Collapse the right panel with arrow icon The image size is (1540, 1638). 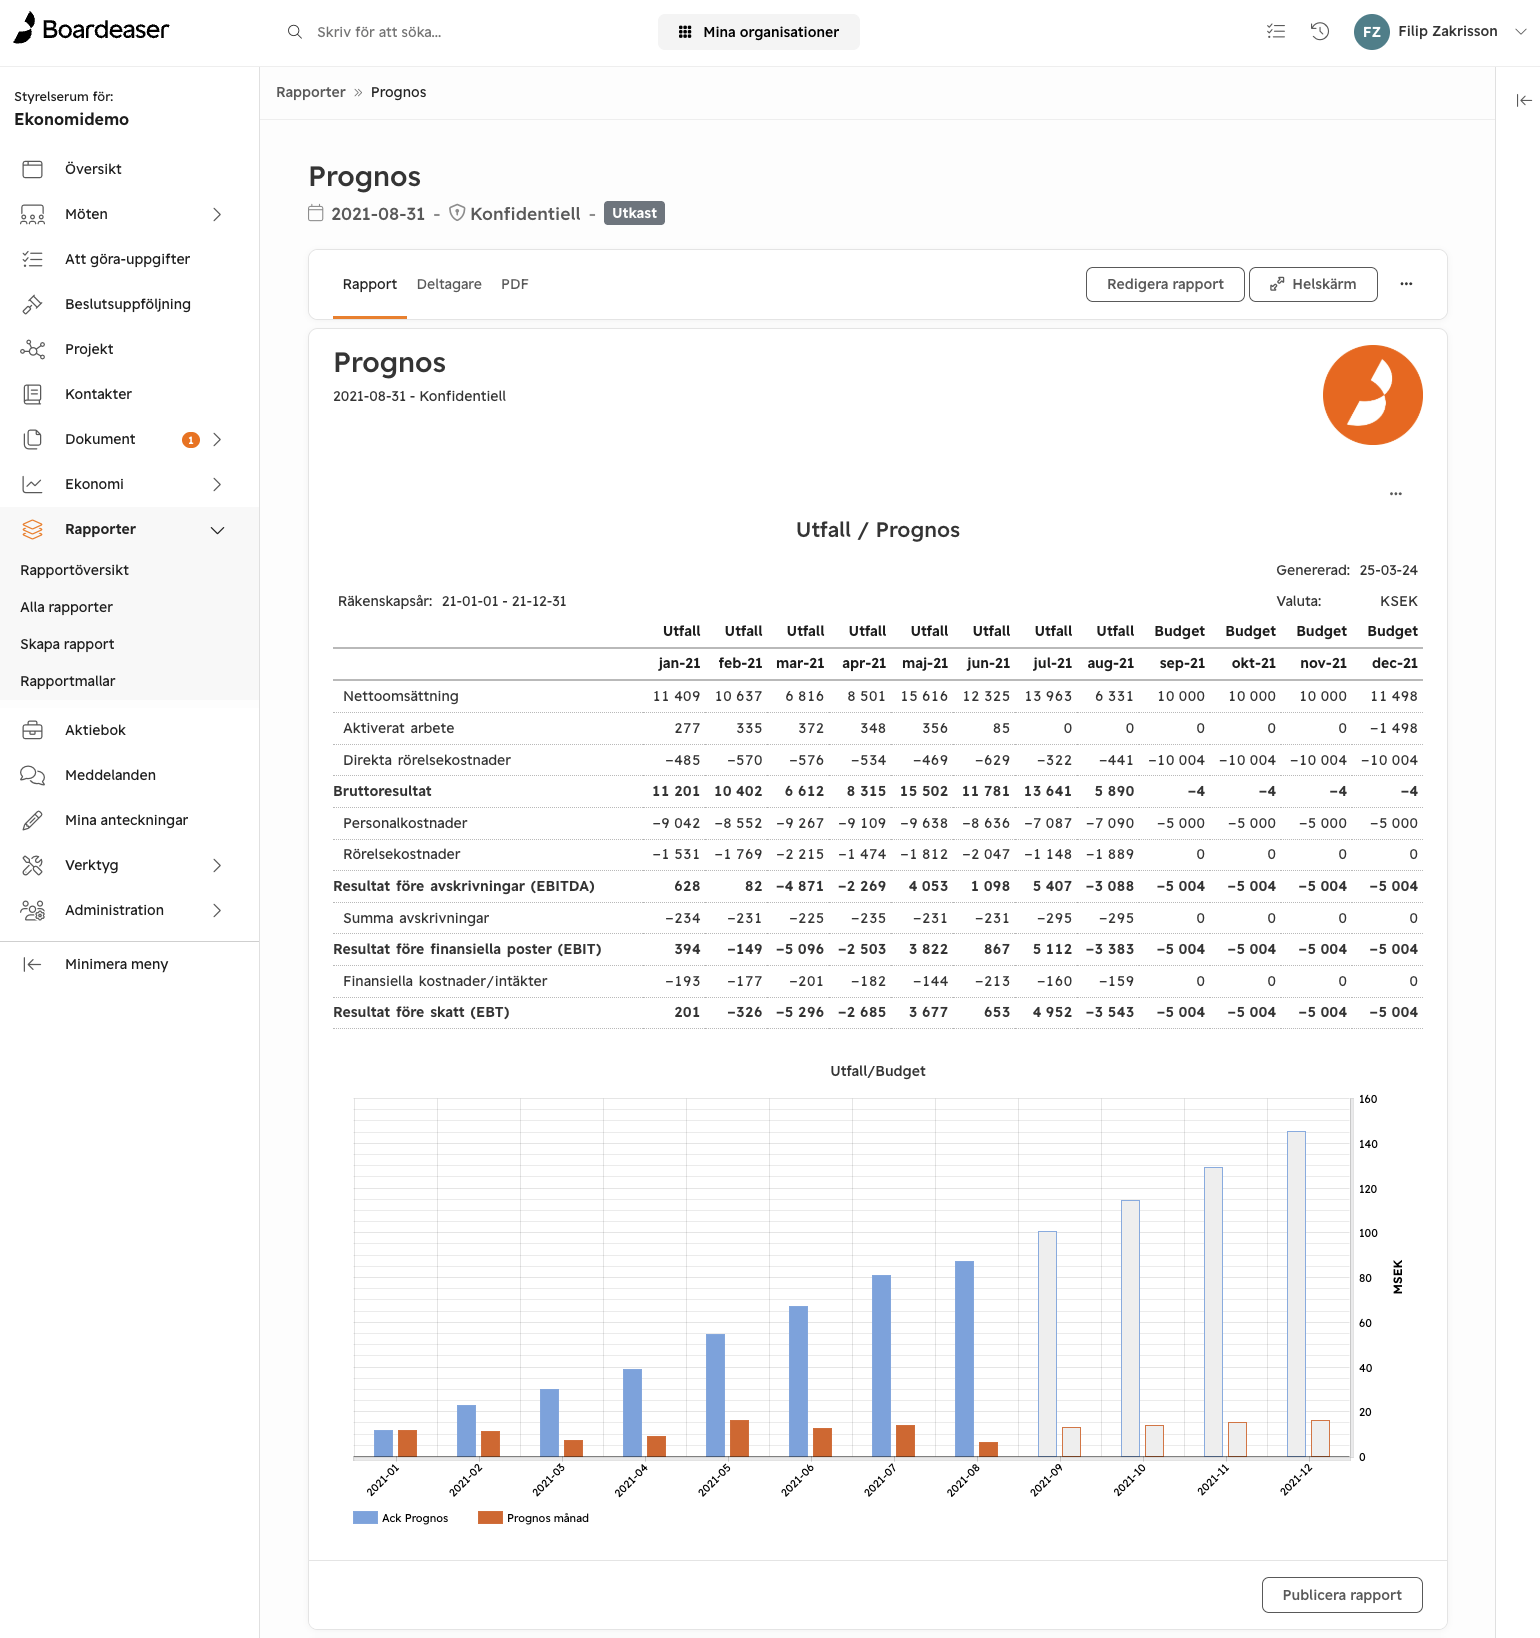(x=1523, y=100)
